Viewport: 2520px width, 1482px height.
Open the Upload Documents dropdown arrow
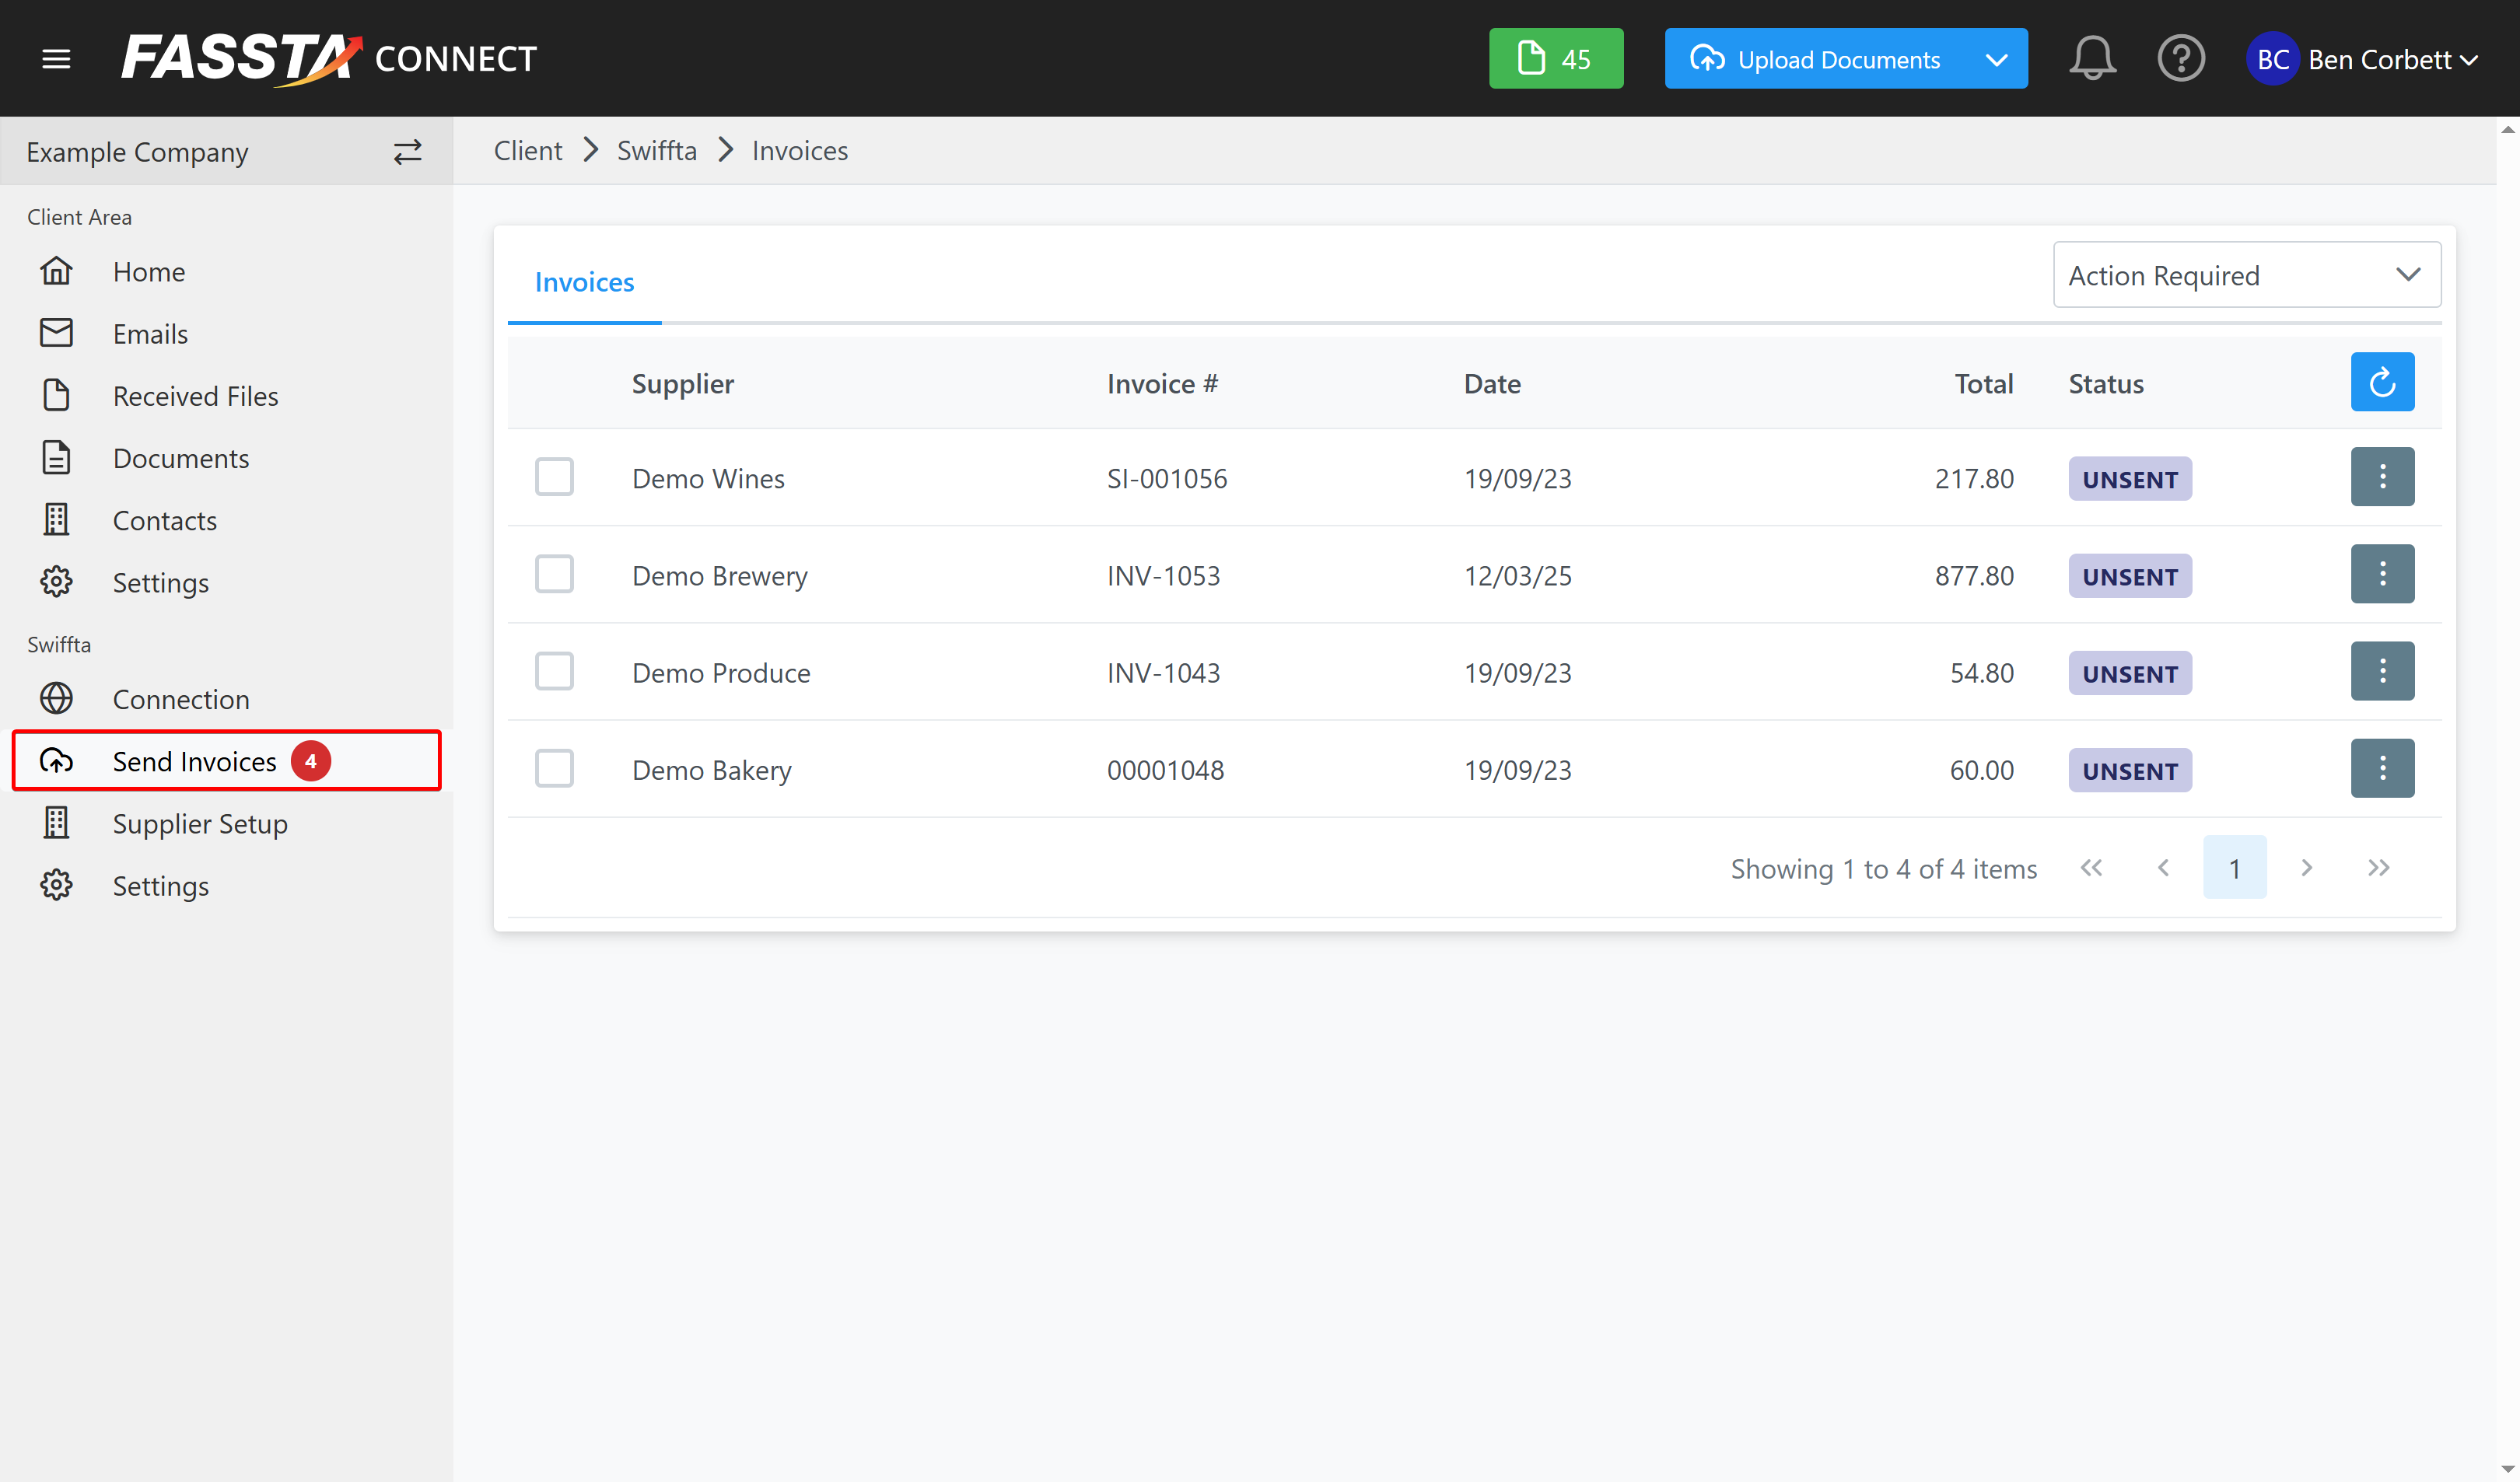point(1996,59)
